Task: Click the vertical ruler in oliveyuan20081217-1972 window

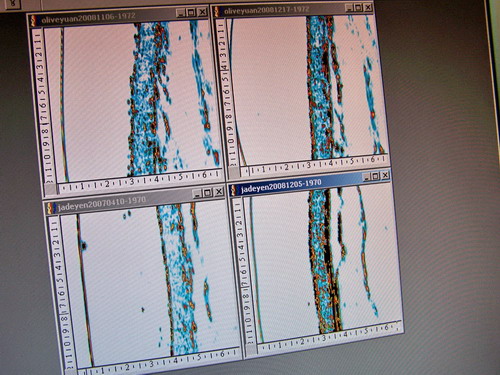Action: (227, 92)
